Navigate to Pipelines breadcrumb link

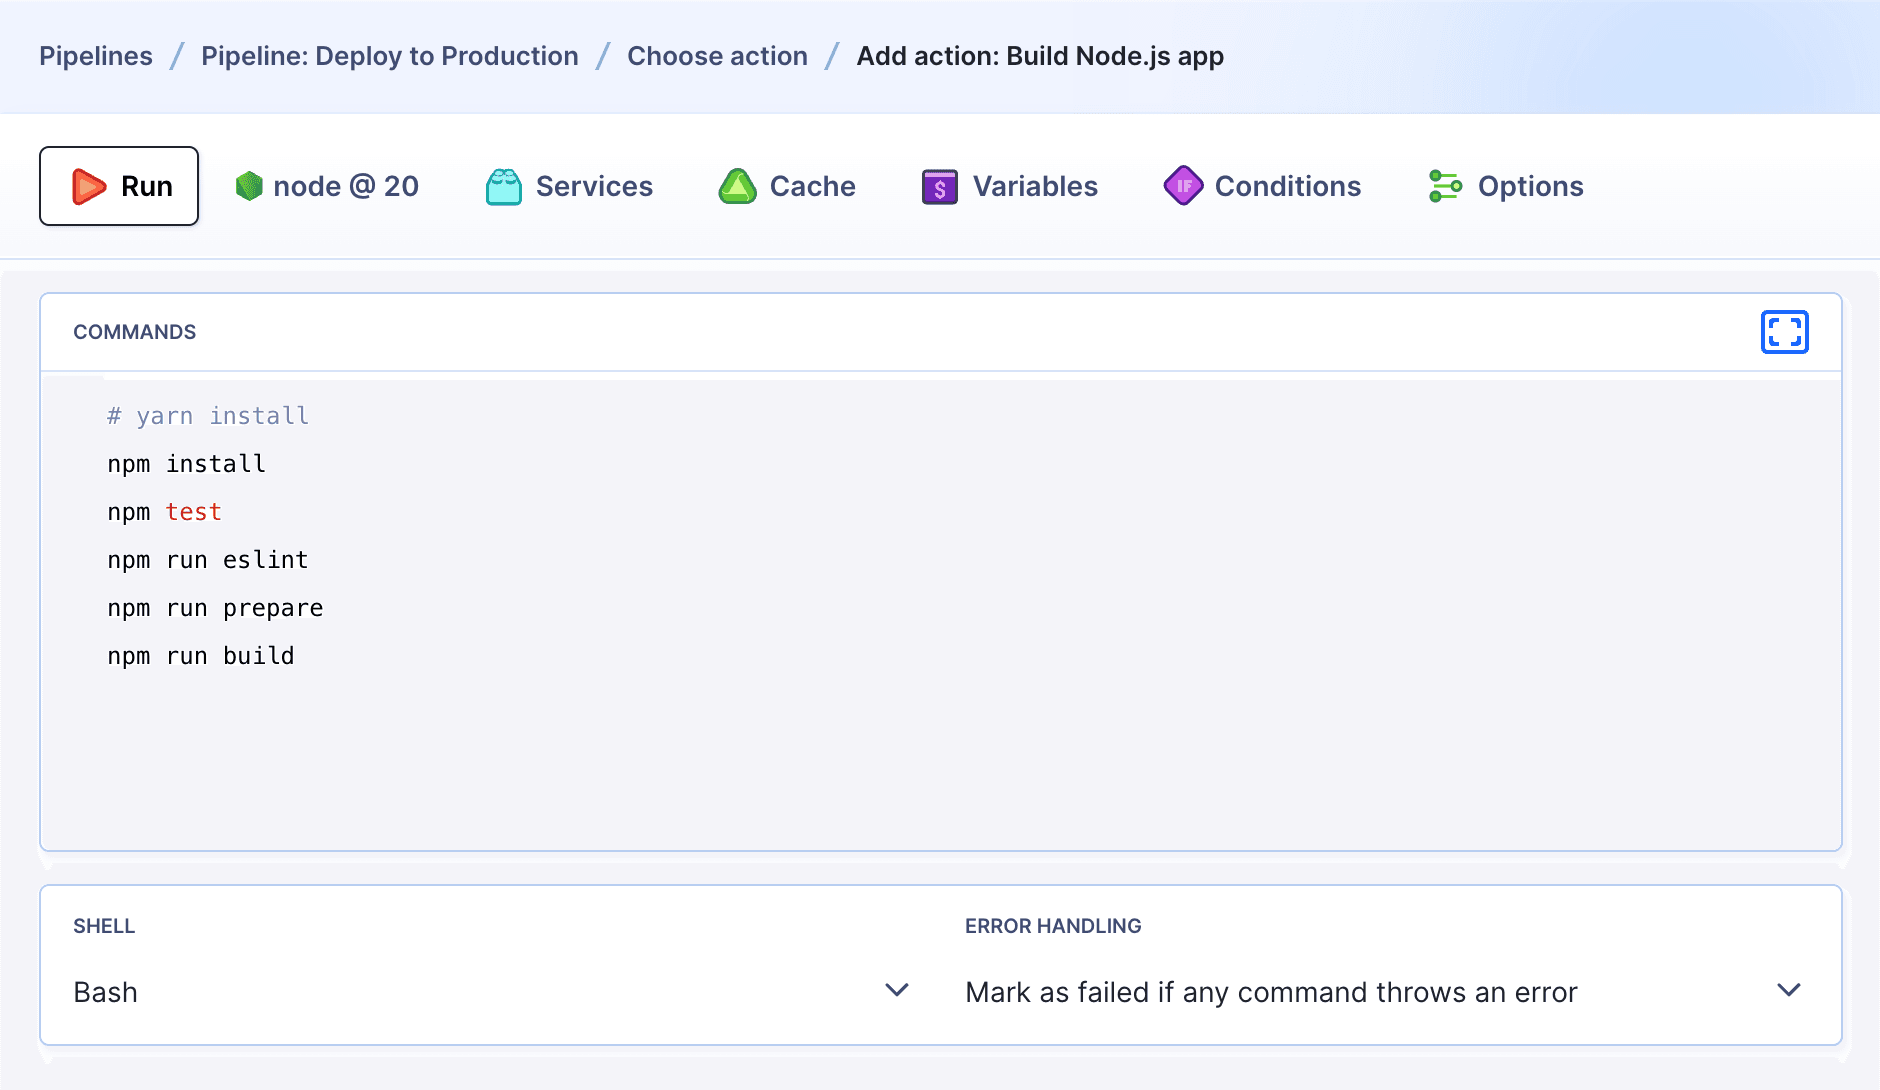[x=96, y=56]
